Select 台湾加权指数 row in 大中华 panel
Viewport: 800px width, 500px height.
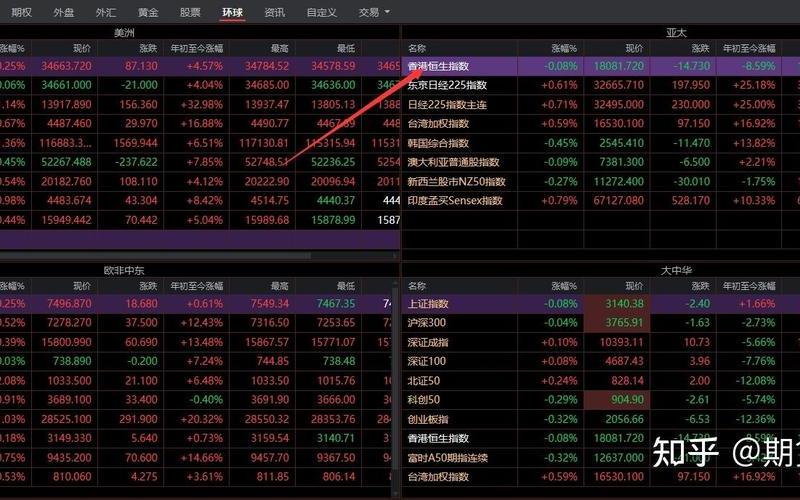(x=601, y=477)
